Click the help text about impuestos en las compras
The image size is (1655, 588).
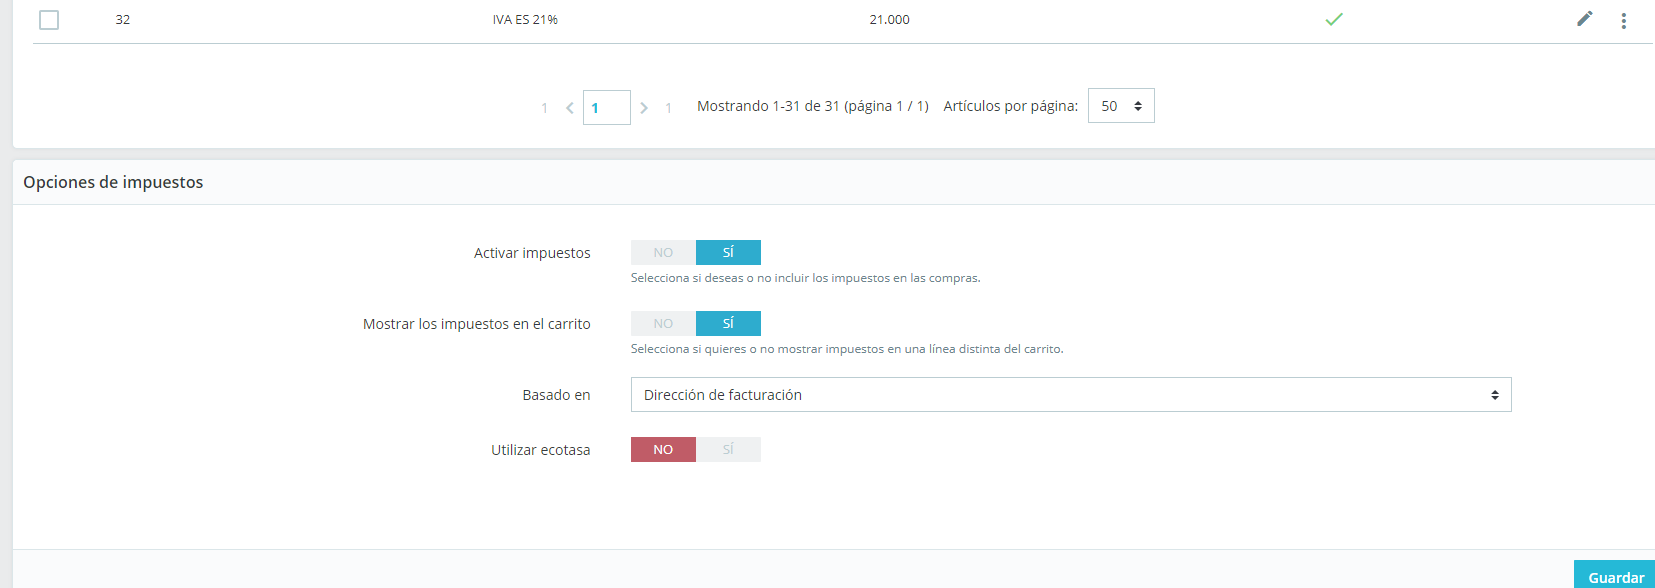point(806,278)
